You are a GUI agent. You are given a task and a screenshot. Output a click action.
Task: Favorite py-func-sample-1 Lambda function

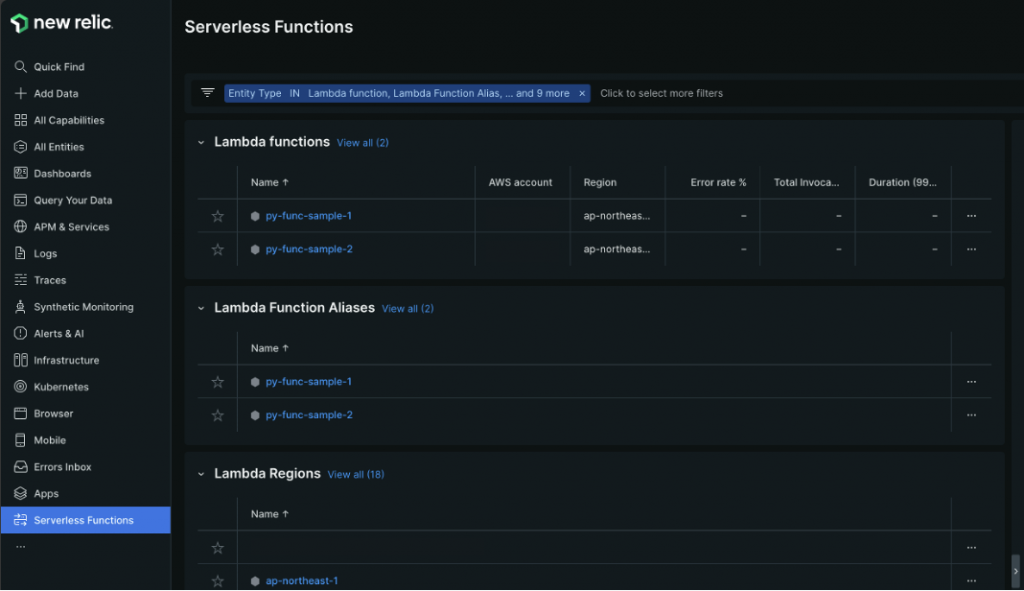pos(216,215)
